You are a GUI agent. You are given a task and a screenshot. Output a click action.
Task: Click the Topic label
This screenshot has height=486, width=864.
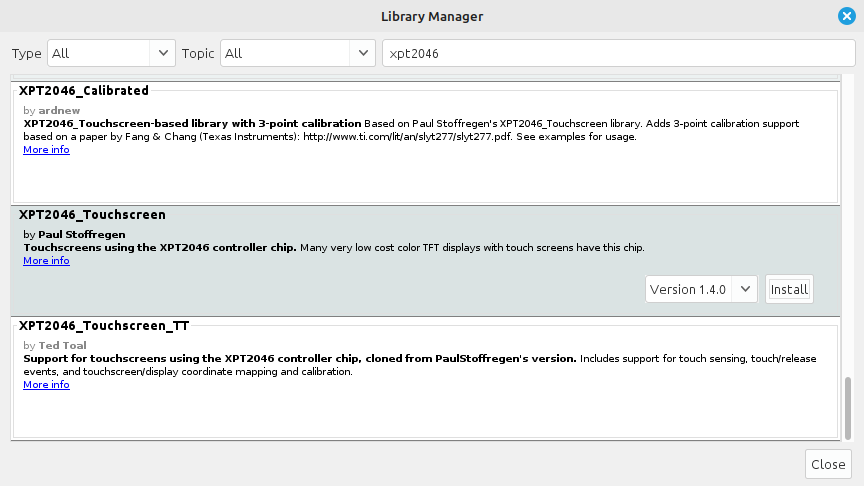[x=198, y=53]
